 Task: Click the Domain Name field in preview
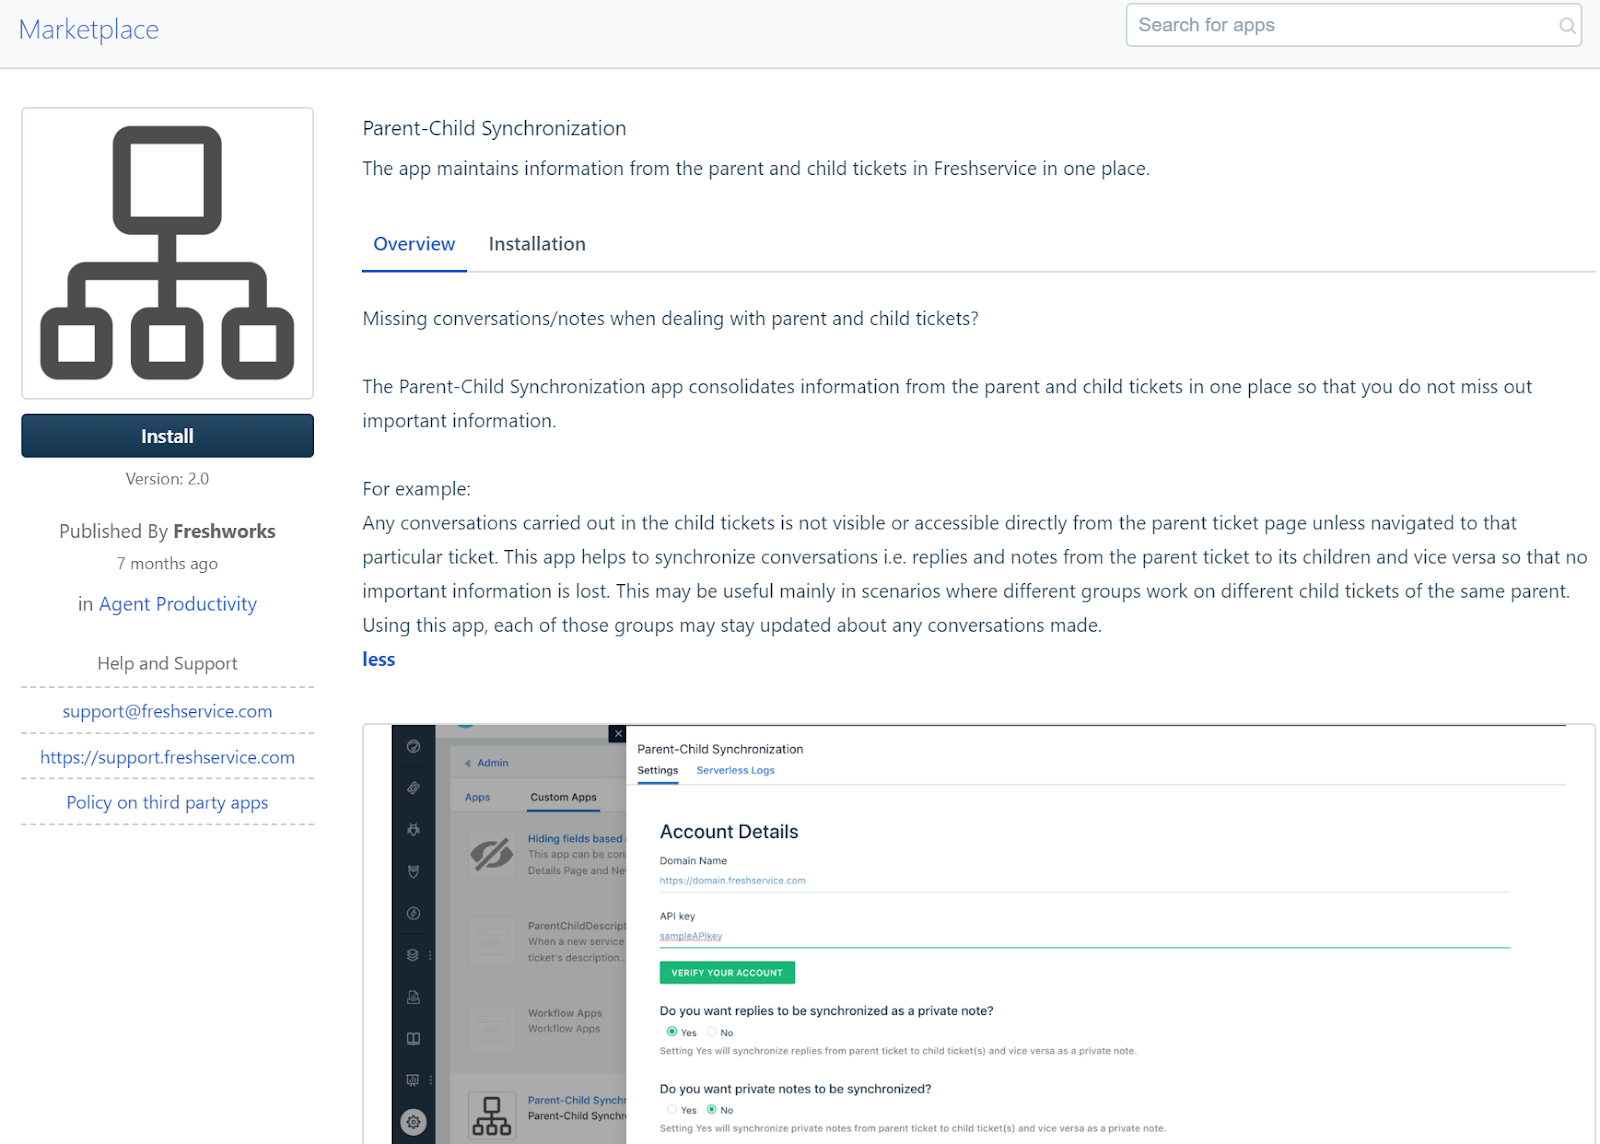tap(1084, 881)
